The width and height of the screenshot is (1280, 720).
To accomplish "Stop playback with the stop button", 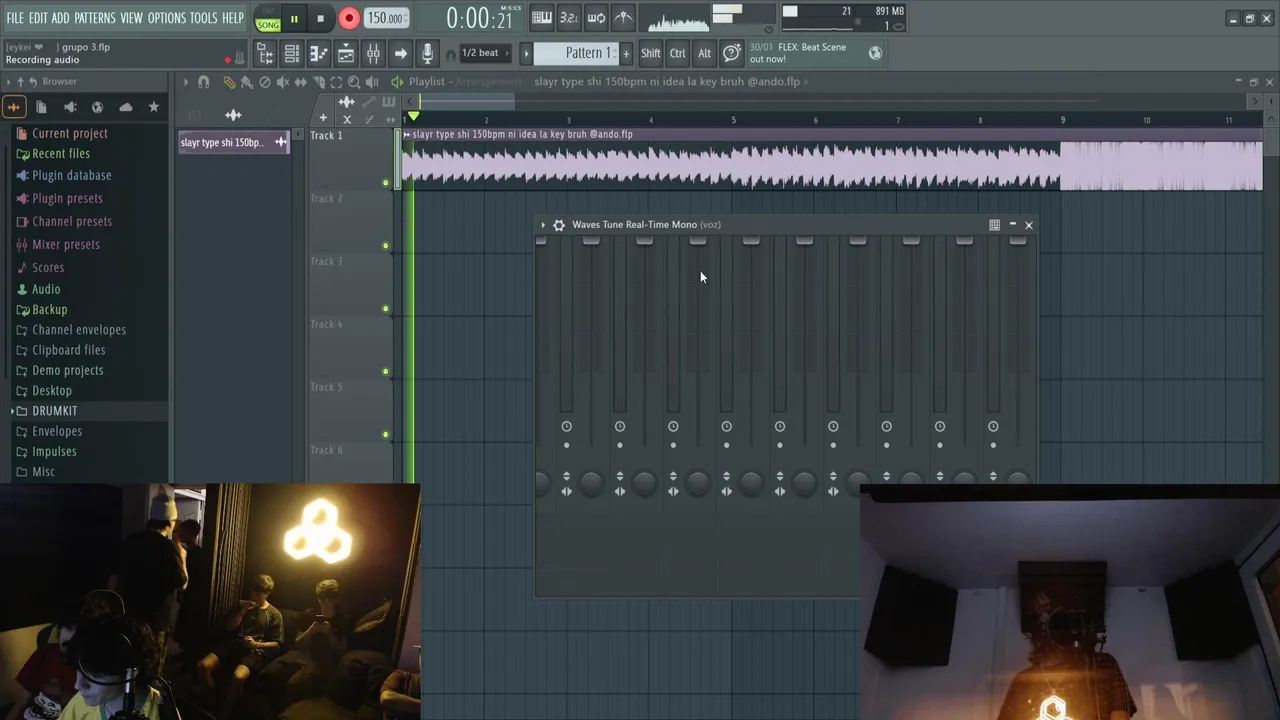I will pos(320,18).
